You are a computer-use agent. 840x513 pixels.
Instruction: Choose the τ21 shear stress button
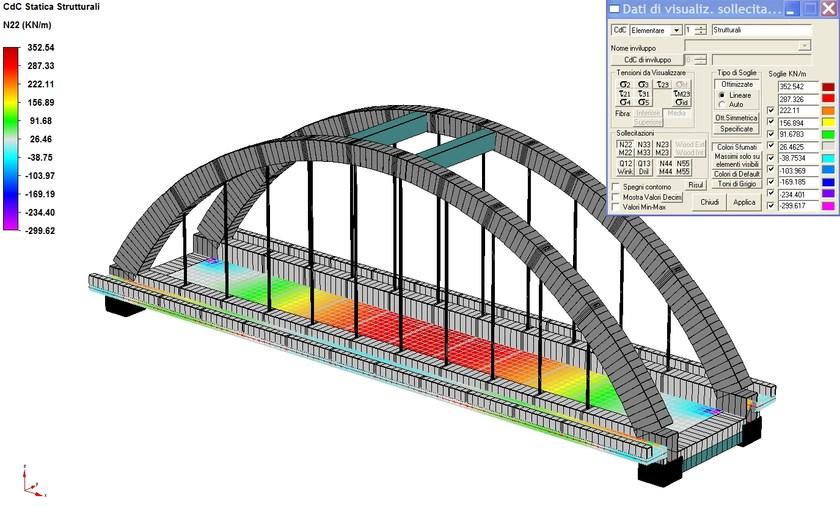(x=625, y=94)
